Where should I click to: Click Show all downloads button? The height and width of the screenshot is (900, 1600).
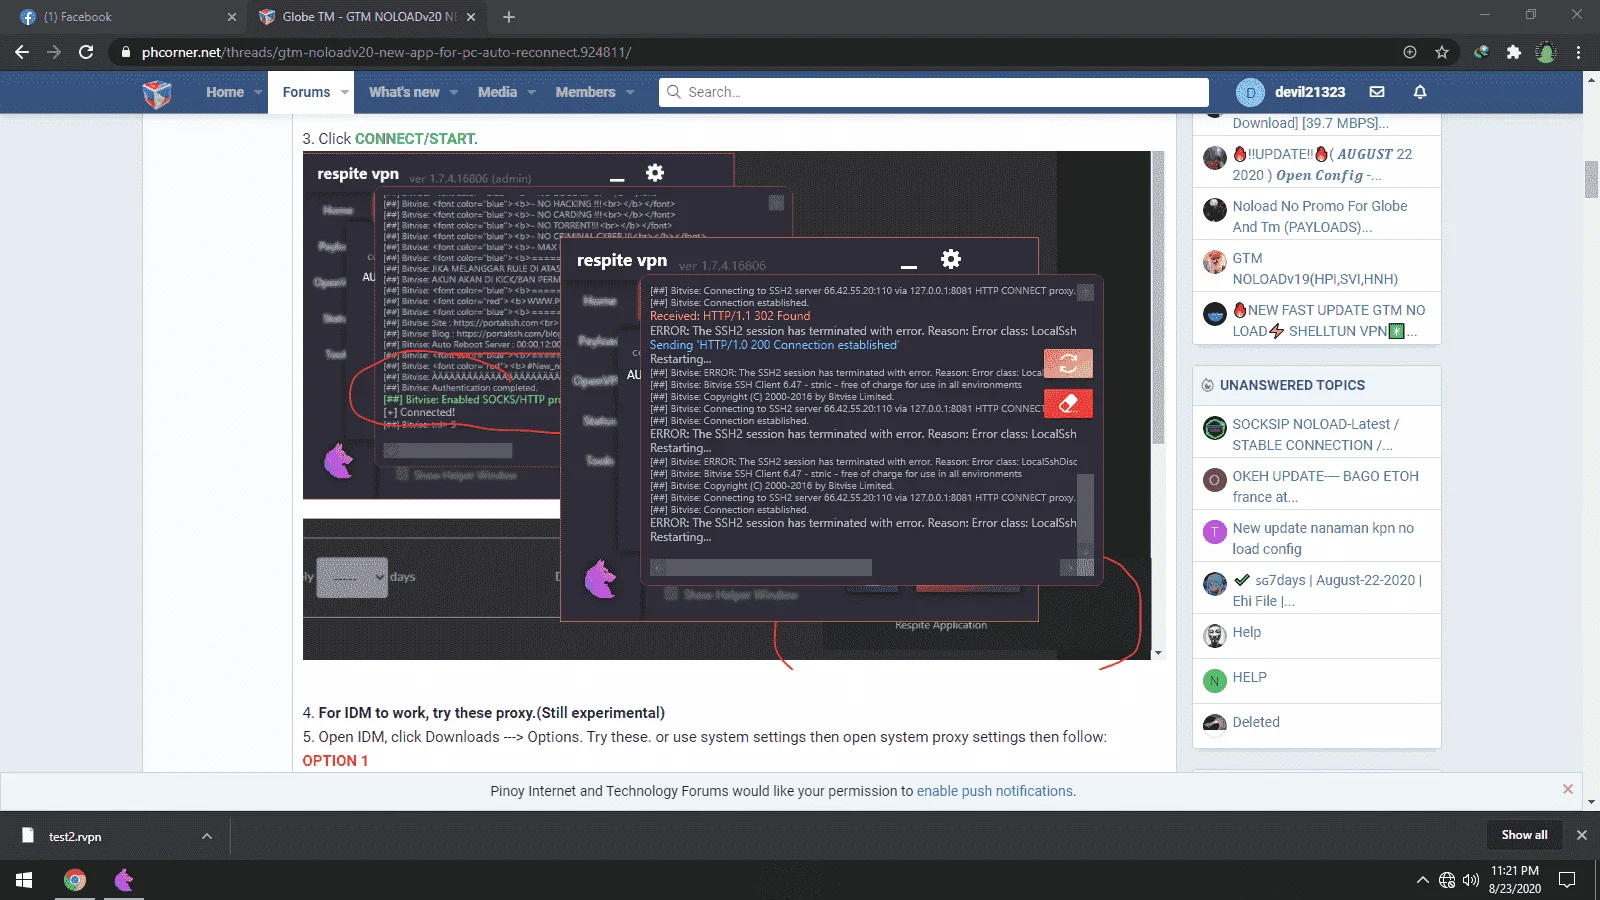[1524, 835]
